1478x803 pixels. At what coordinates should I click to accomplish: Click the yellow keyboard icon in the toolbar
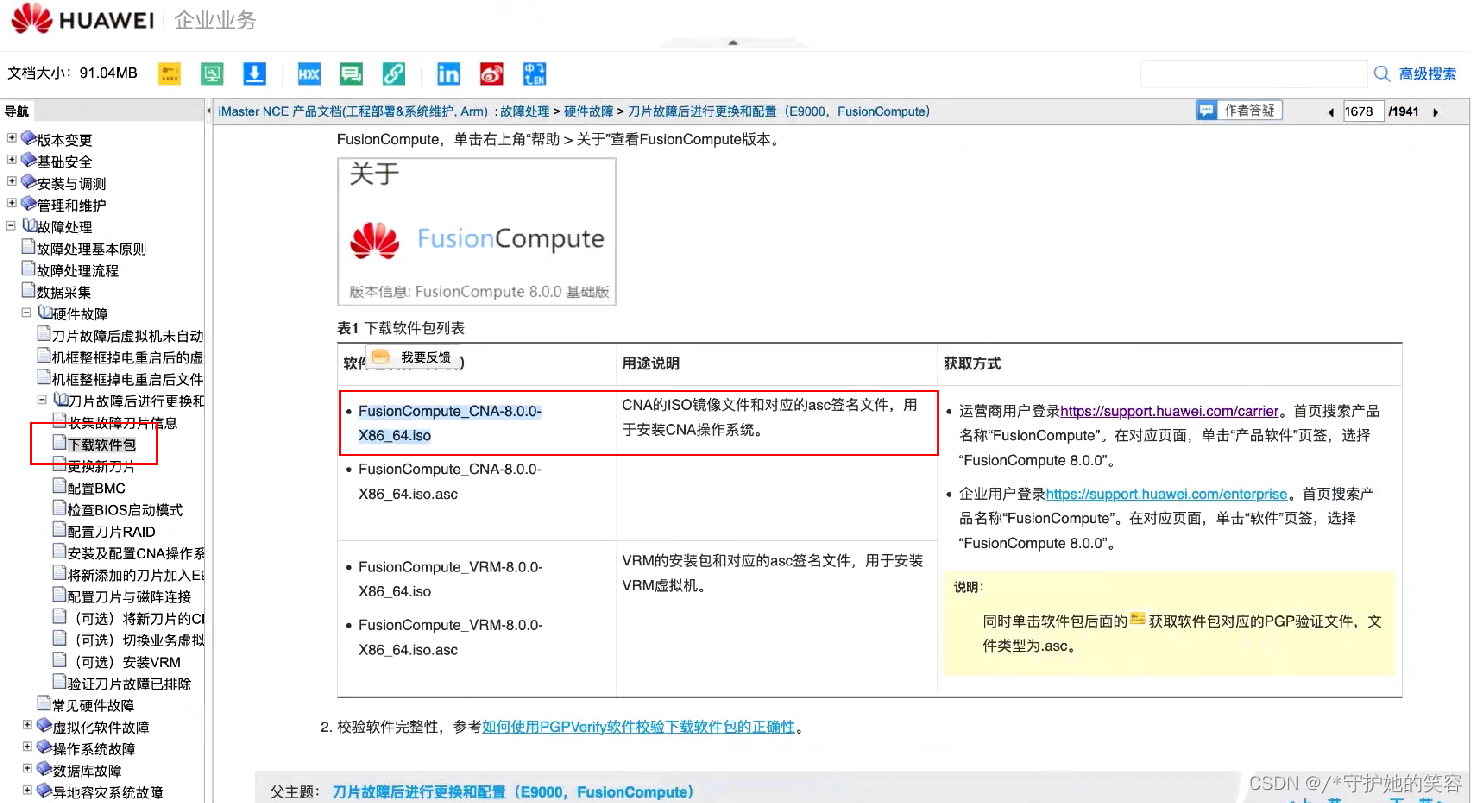click(x=169, y=74)
